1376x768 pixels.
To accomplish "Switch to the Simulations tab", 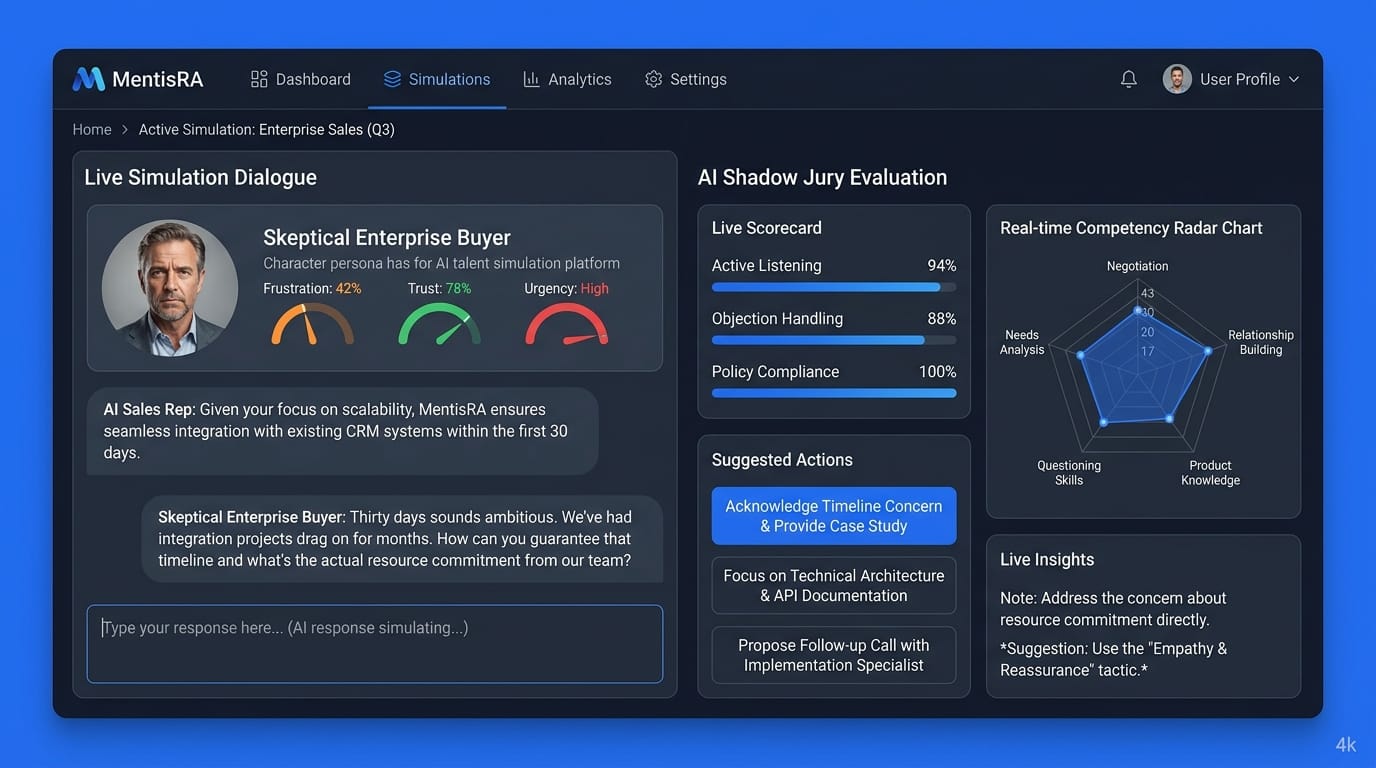I will (x=437, y=79).
